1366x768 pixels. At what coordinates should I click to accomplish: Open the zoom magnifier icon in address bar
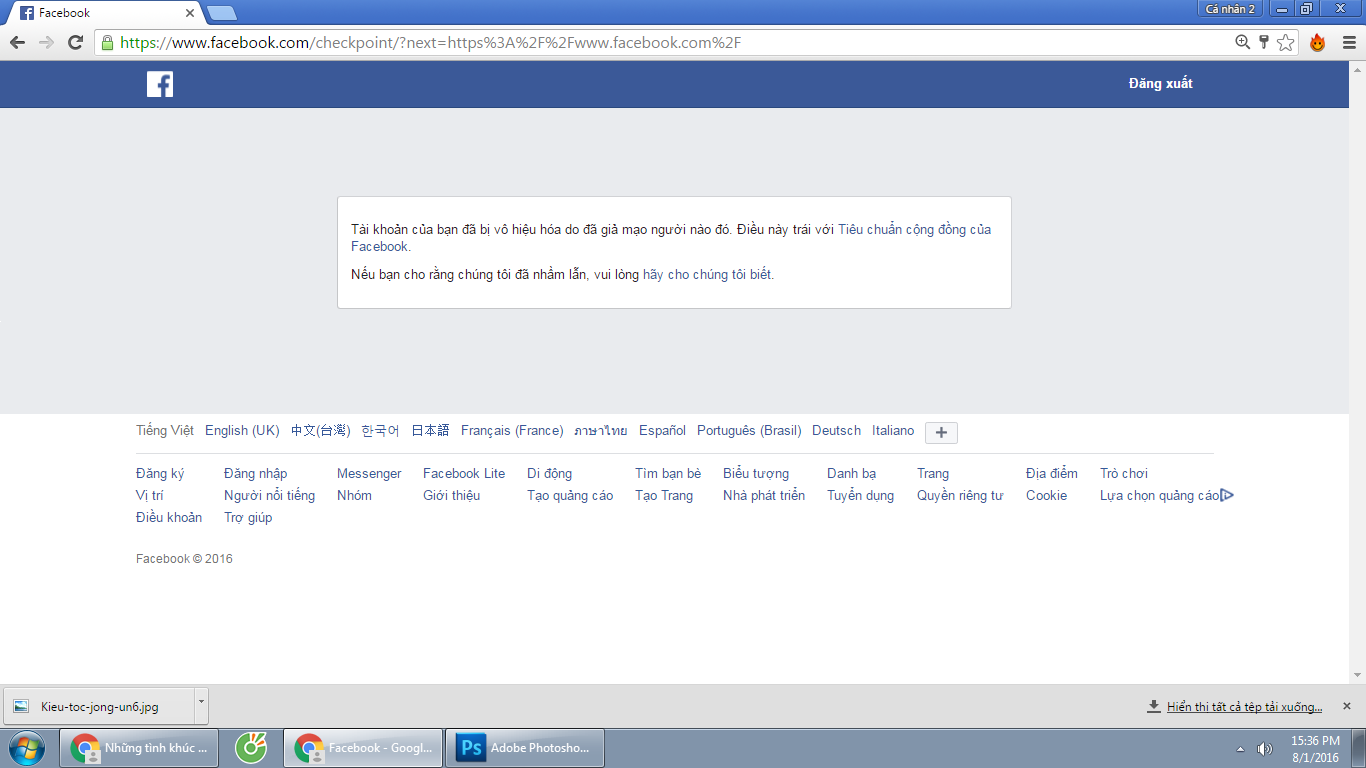[1242, 42]
